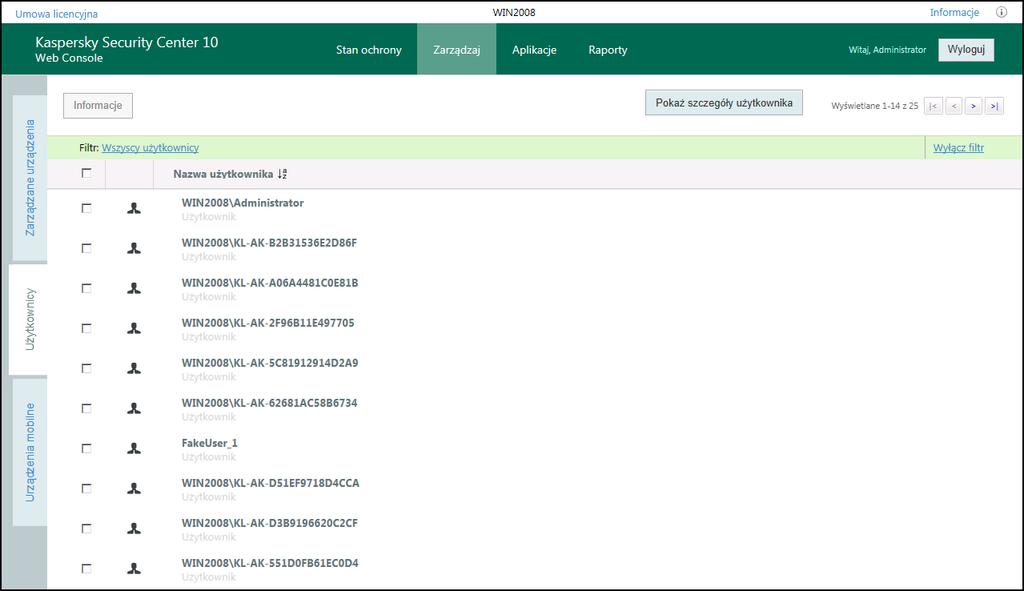Select the Użytkownicy side tab
Image resolution: width=1024 pixels, height=591 pixels.
click(x=29, y=319)
